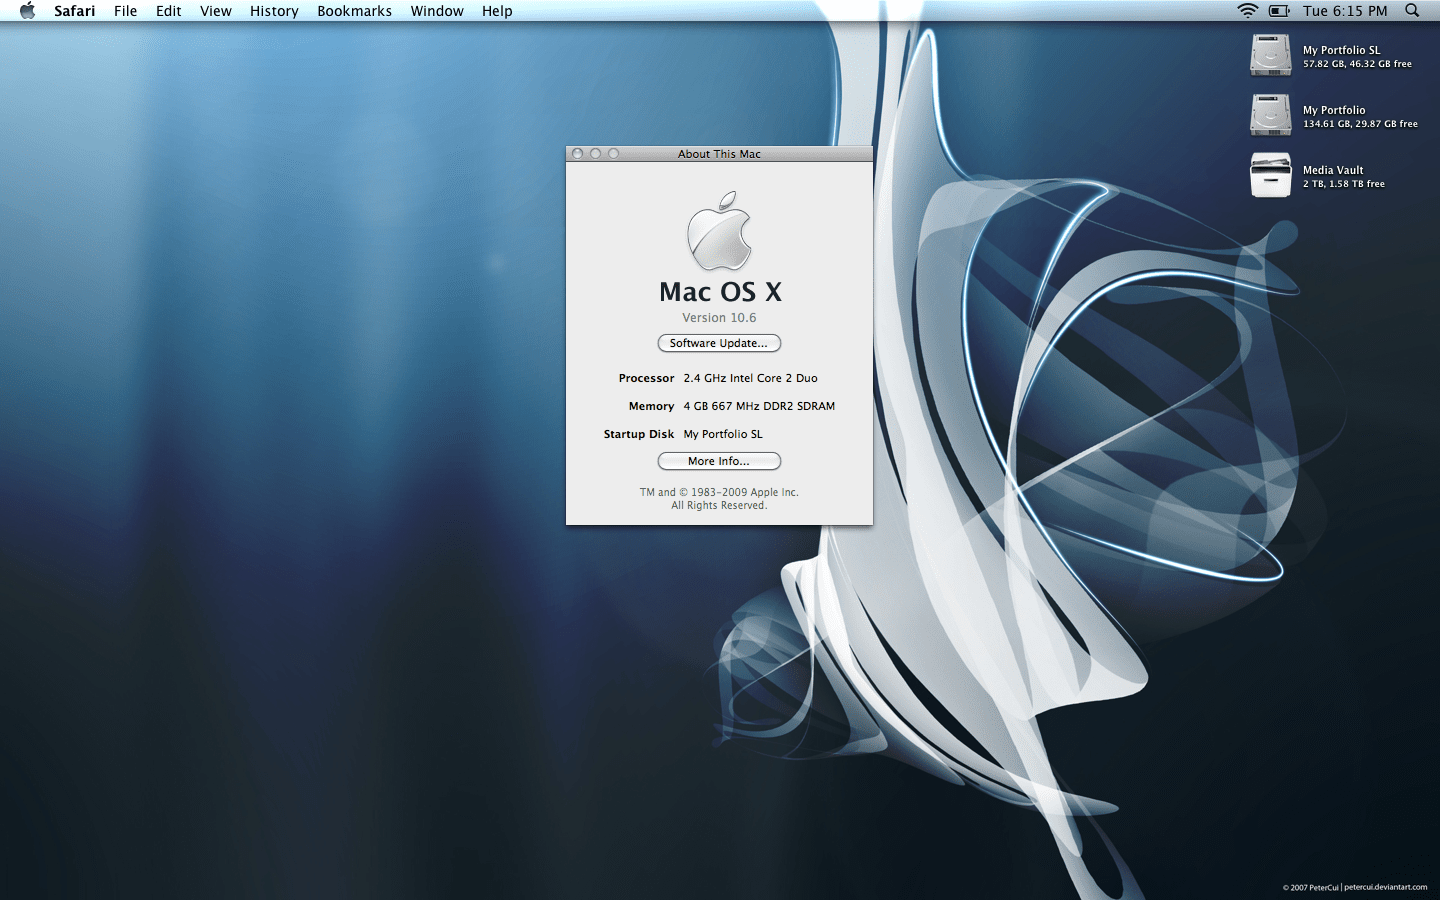Viewport: 1440px width, 900px height.
Task: Open the Edit menu
Action: 168,11
